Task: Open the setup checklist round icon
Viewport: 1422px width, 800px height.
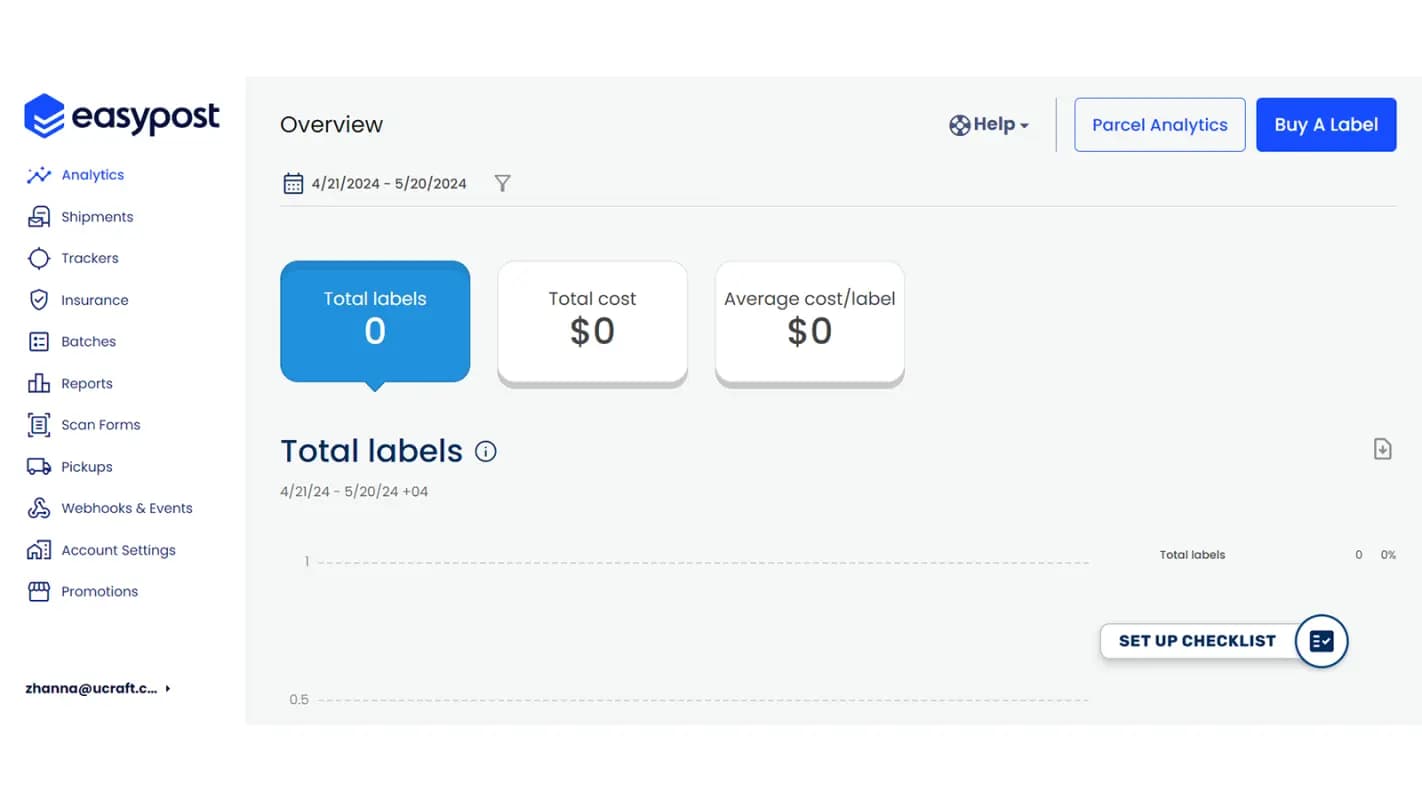Action: click(x=1321, y=641)
